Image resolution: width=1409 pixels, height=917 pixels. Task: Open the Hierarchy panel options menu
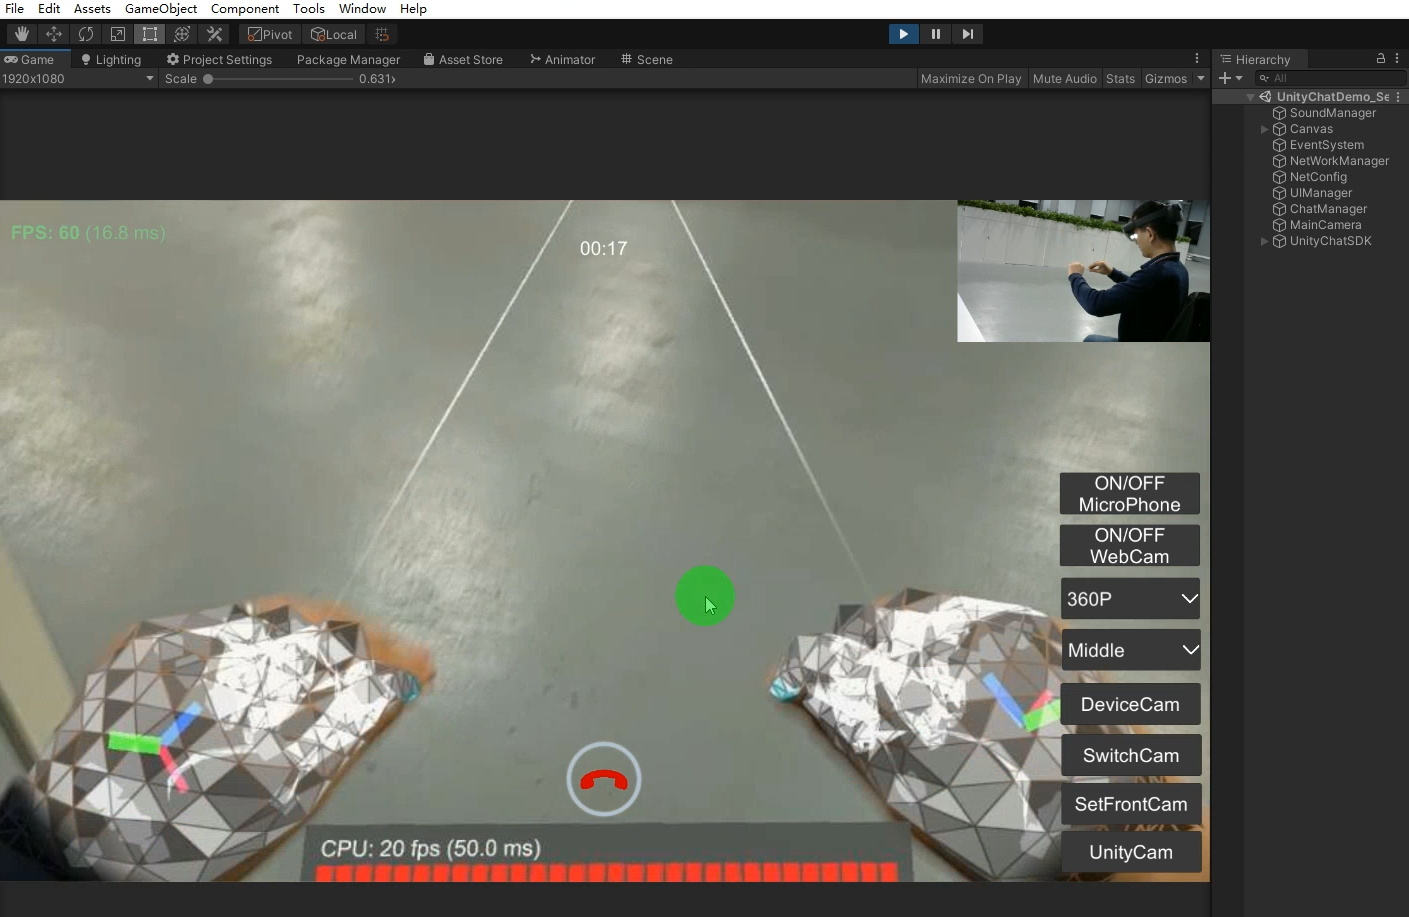tap(1398, 59)
